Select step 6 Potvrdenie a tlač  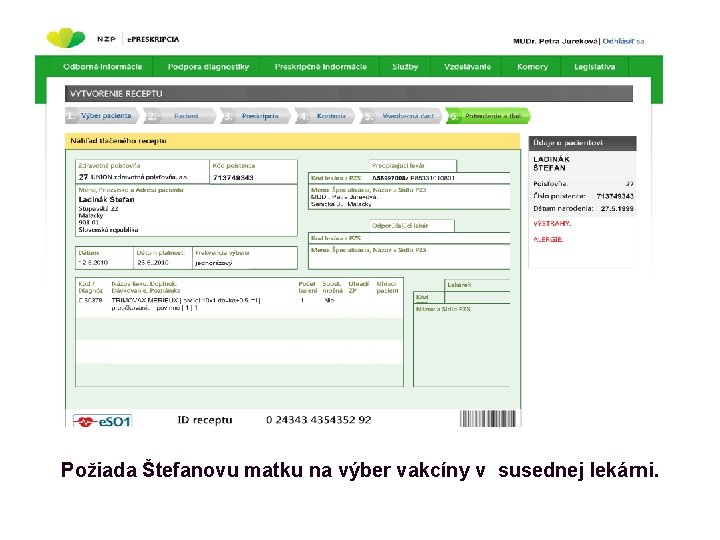pos(488,116)
